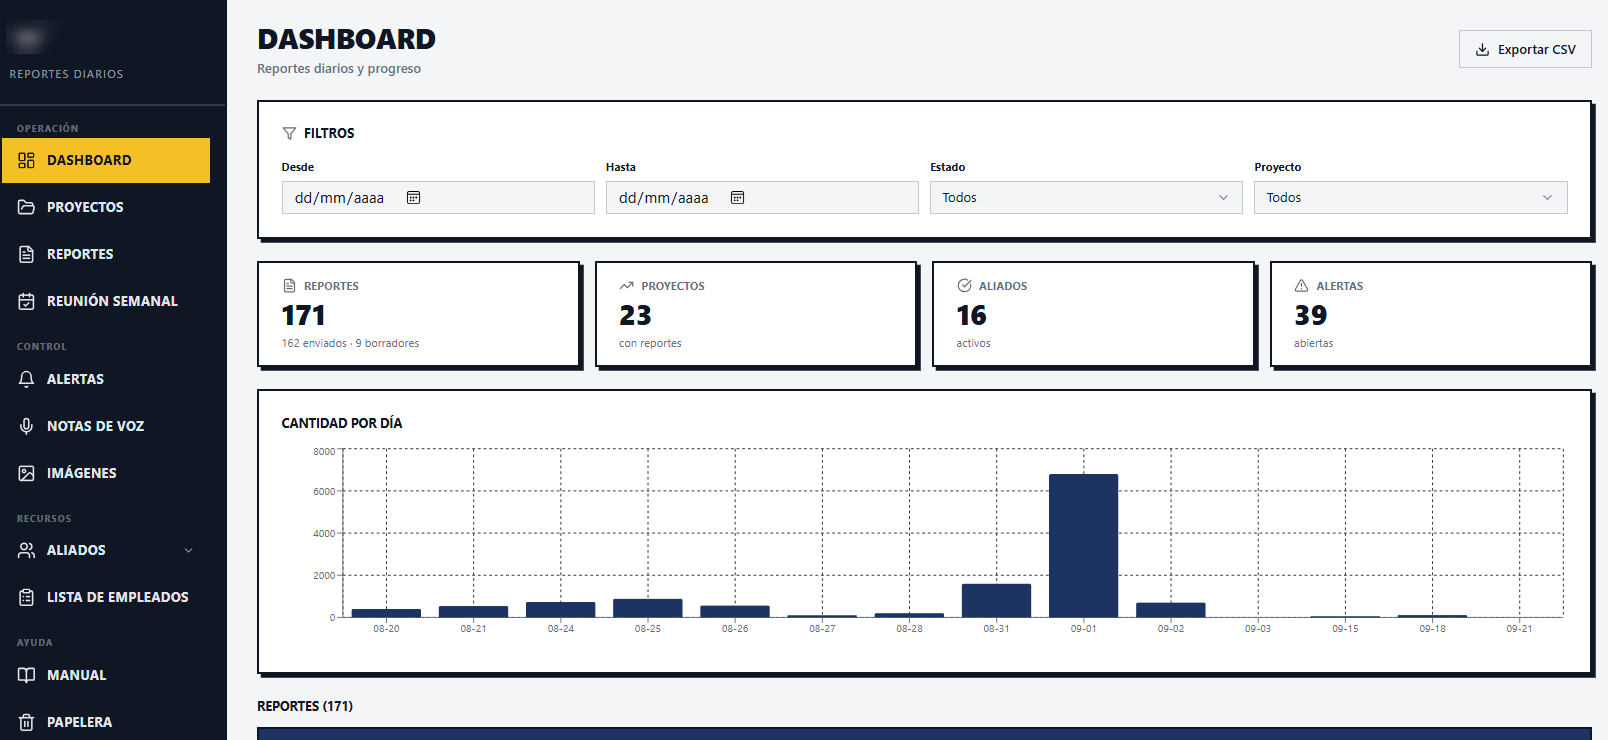Image resolution: width=1608 pixels, height=740 pixels.
Task: Open the Estado dropdown filter
Action: [x=1086, y=198]
